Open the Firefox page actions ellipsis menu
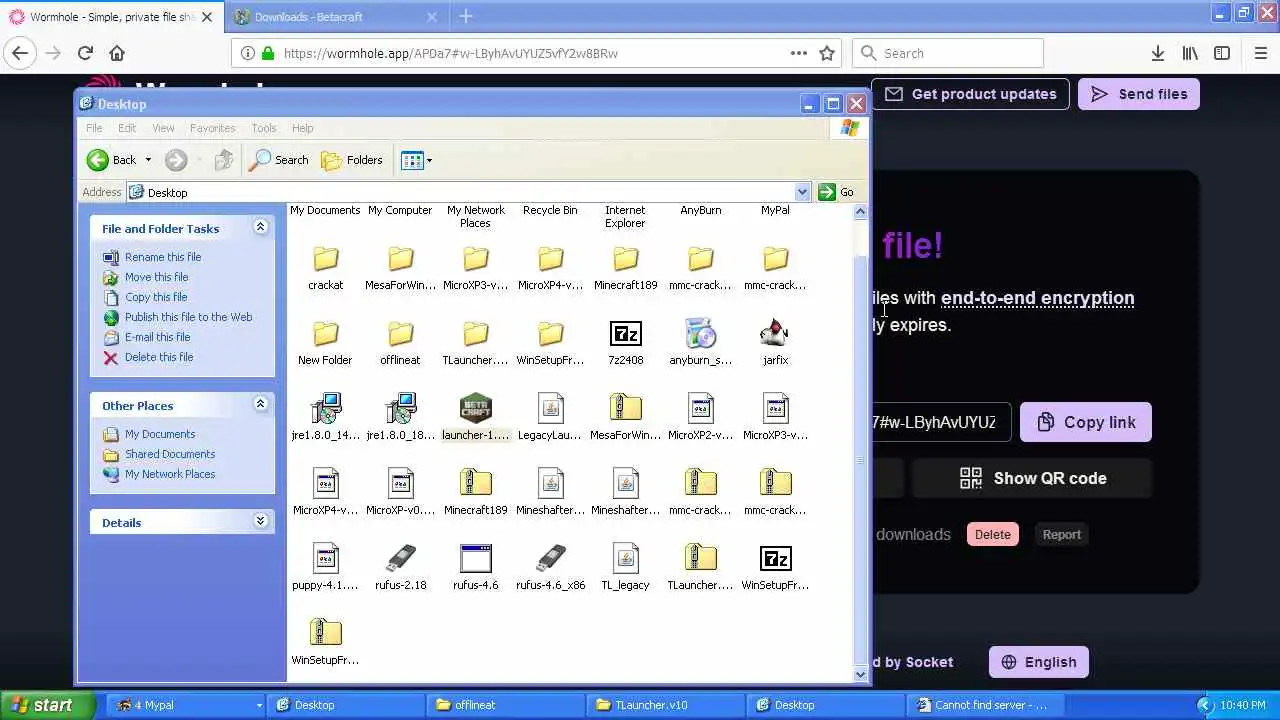 798,53
